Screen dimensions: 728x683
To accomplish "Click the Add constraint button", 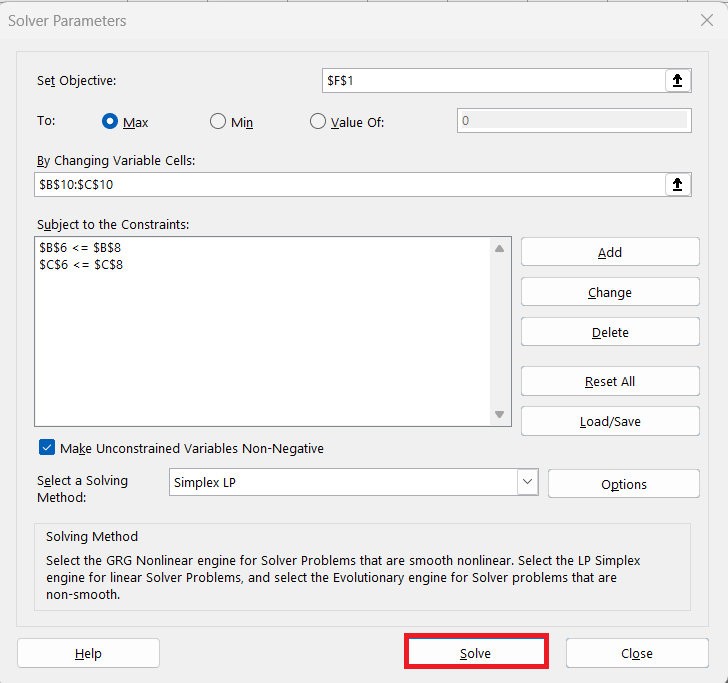I will pyautogui.click(x=610, y=252).
